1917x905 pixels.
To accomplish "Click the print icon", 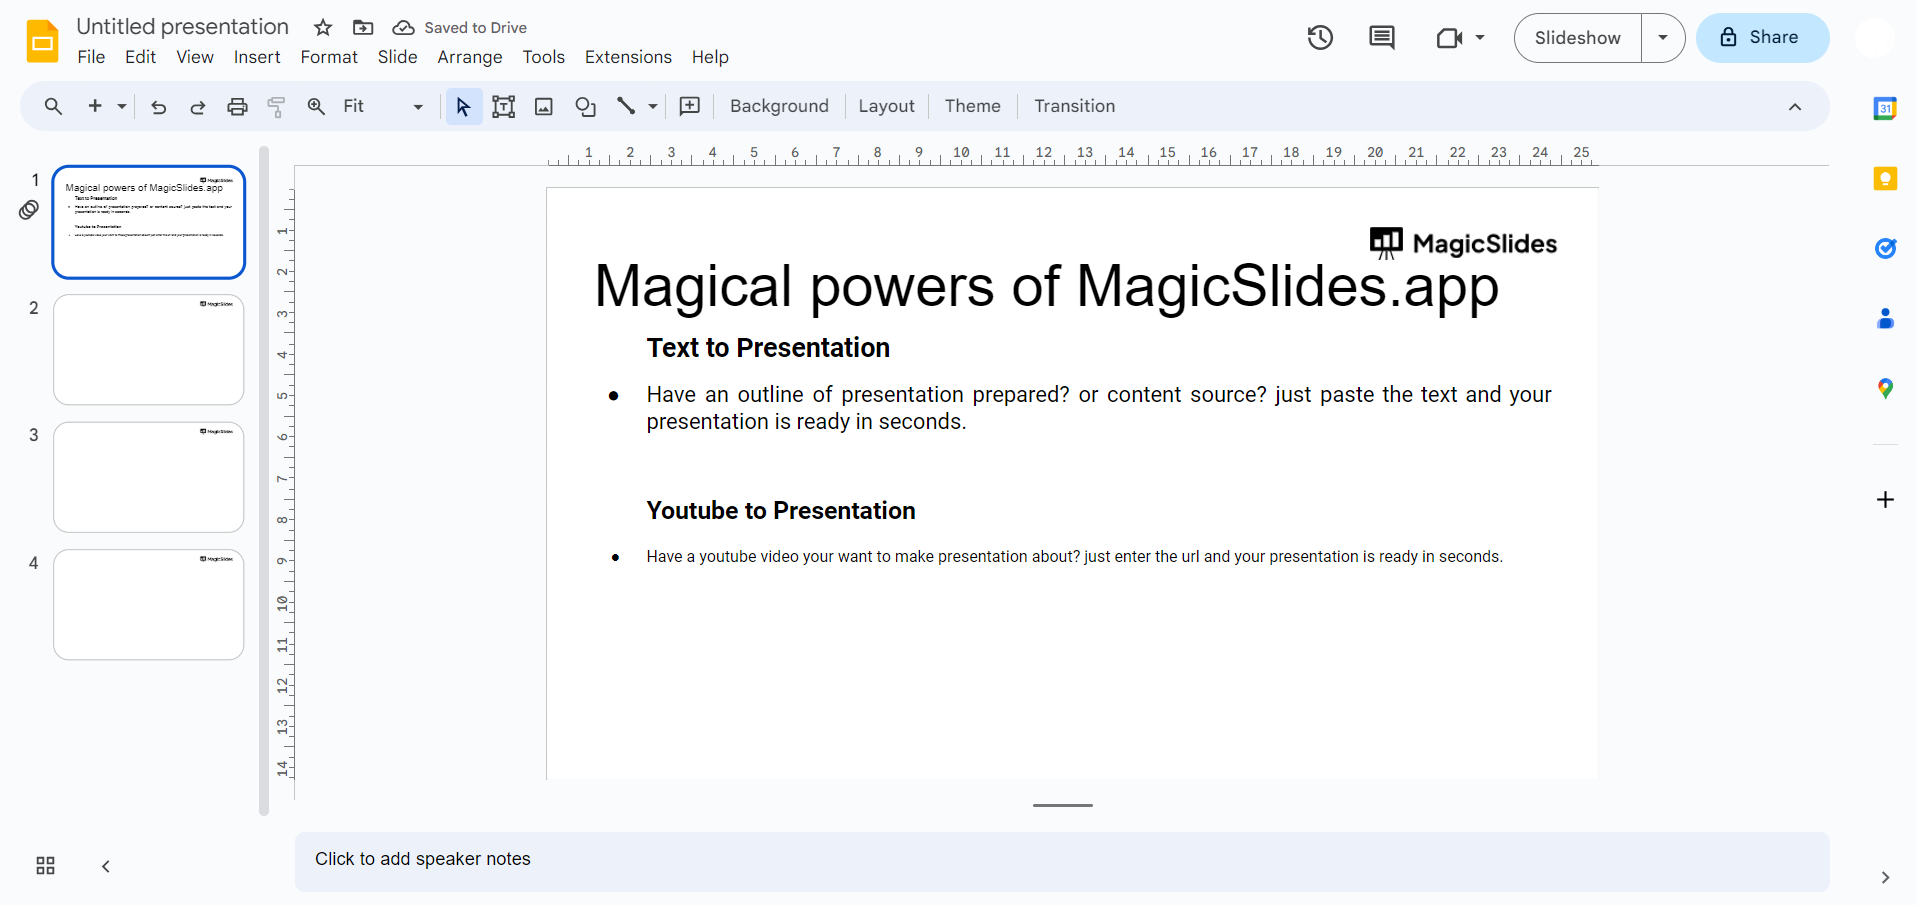I will (237, 107).
